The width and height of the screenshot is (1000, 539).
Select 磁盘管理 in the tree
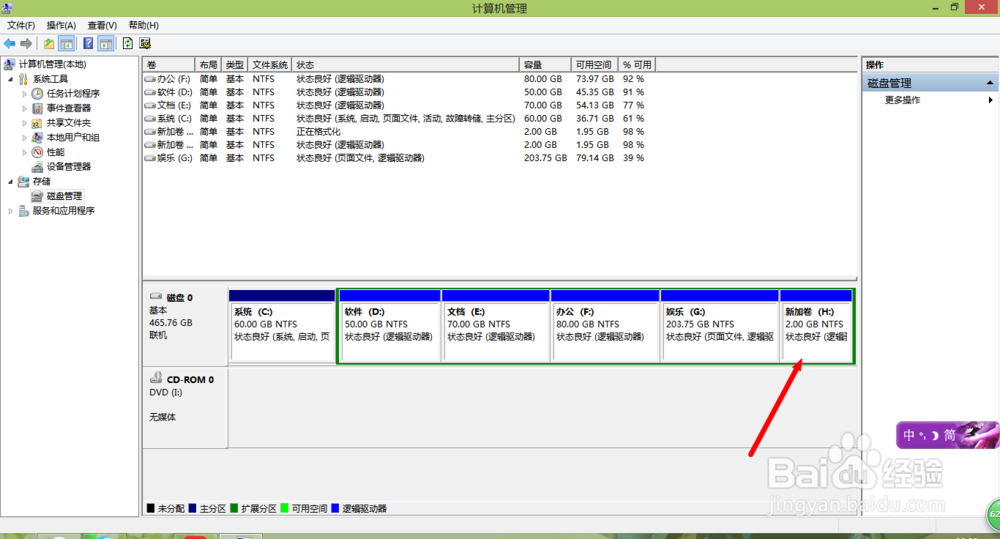64,196
